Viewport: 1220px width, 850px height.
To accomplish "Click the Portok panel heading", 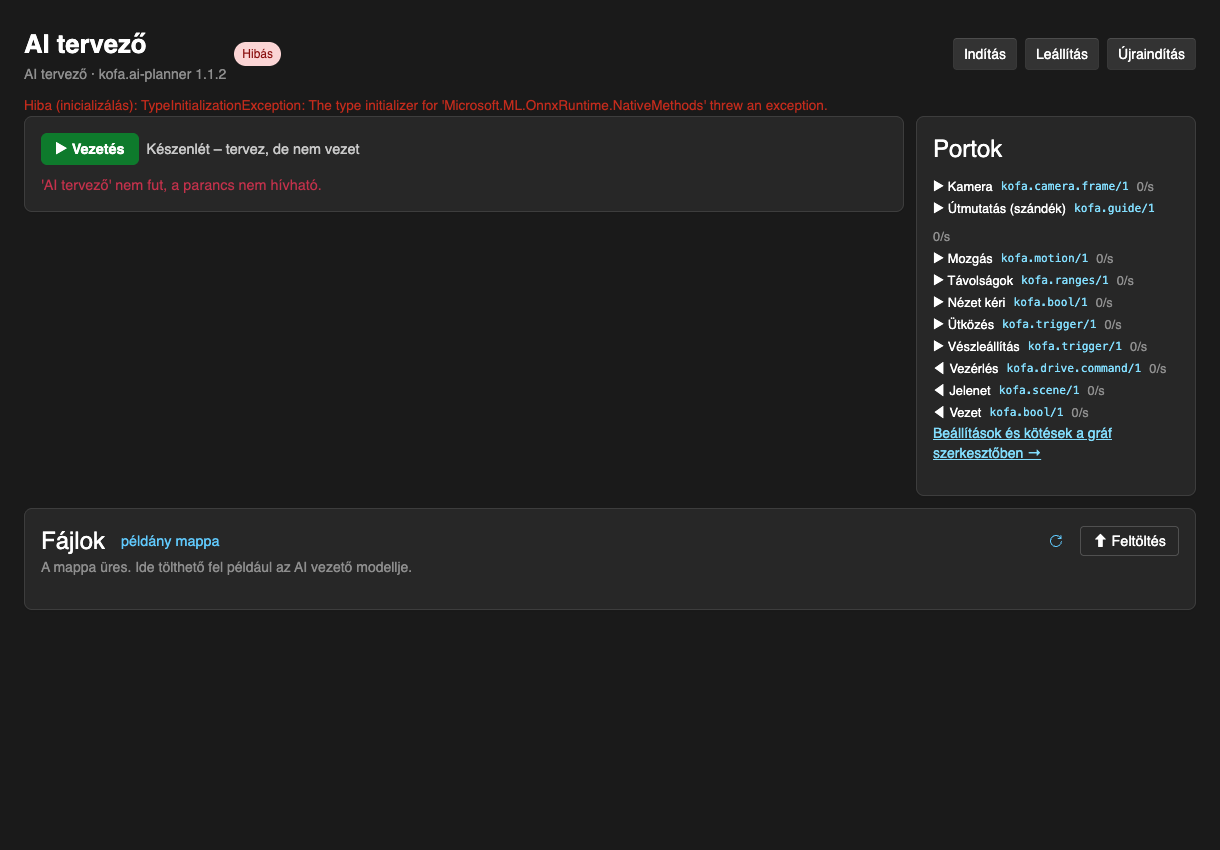I will 968,149.
